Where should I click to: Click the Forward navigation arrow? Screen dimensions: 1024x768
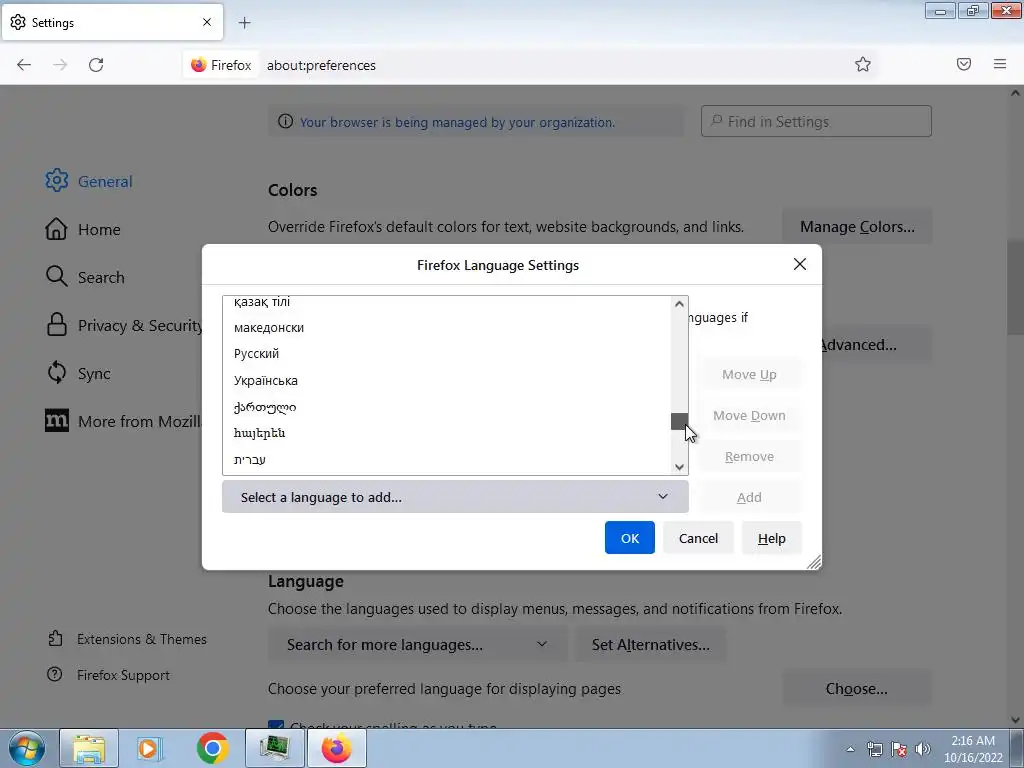click(x=60, y=65)
